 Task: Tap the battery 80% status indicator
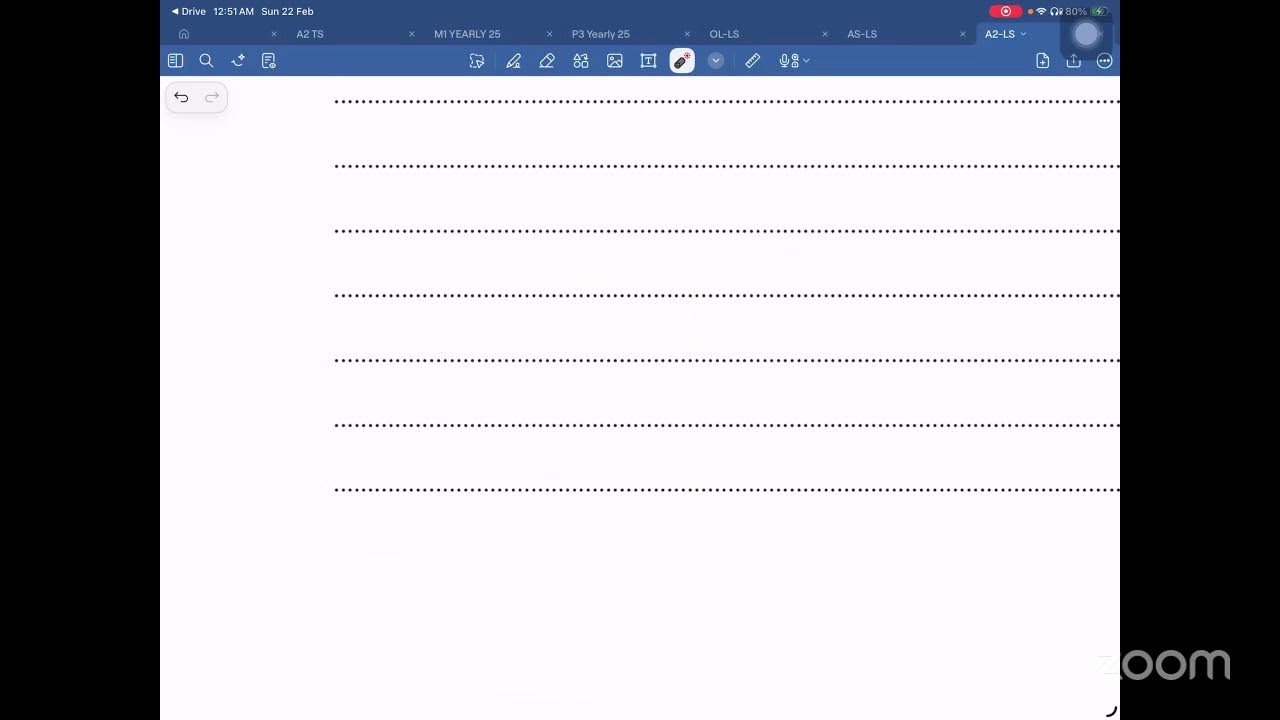1086,11
